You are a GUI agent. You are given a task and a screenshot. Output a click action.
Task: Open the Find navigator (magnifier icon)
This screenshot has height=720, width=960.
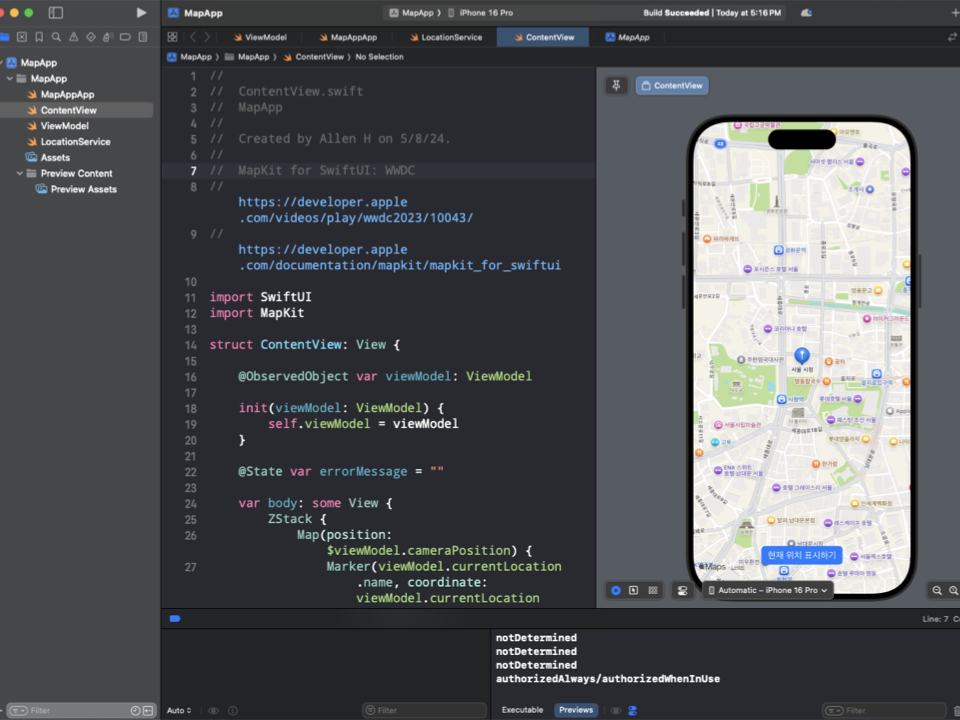56,37
